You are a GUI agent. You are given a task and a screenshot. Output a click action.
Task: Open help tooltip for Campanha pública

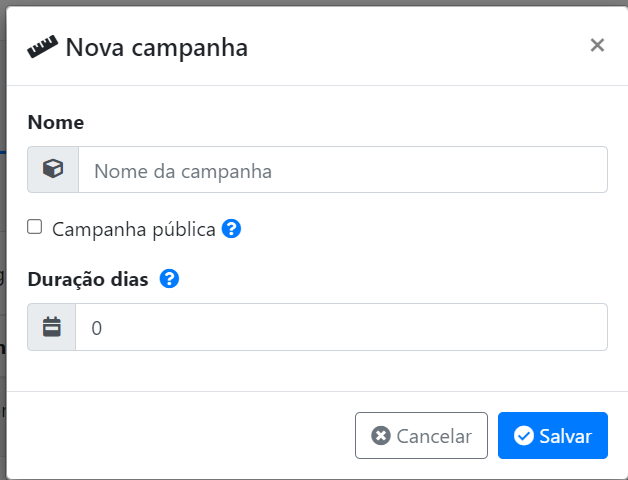pos(231,229)
